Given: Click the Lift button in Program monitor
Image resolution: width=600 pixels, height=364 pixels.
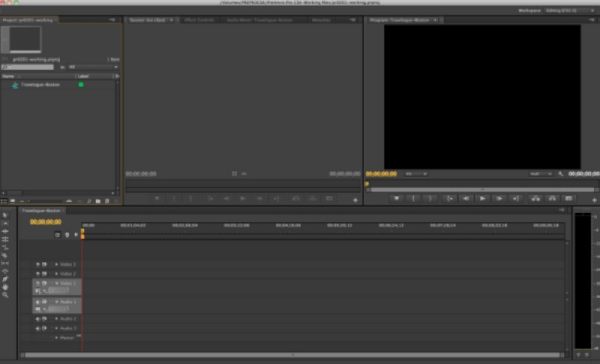Looking at the screenshot, I should point(535,198).
